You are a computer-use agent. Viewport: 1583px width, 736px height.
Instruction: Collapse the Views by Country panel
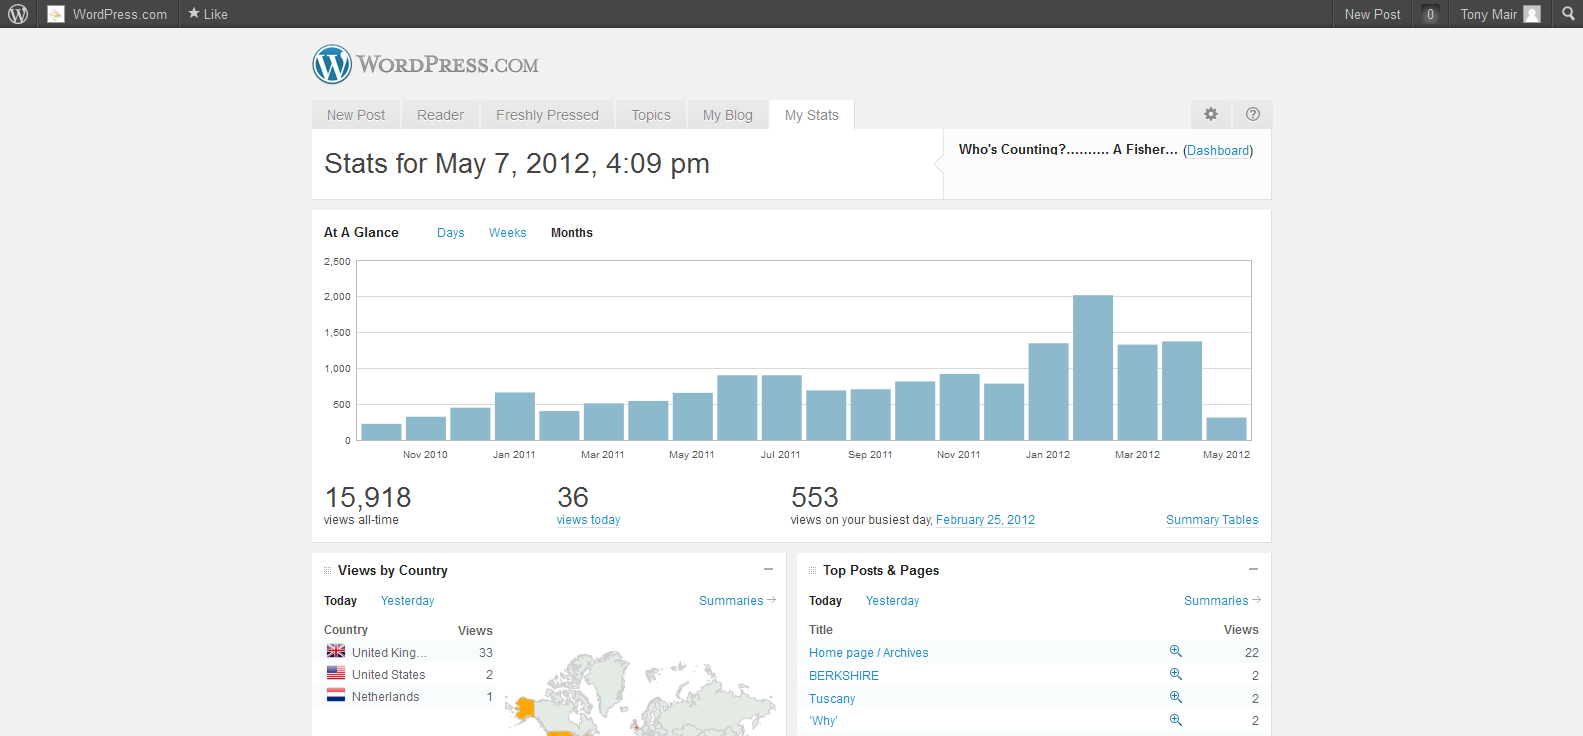(x=768, y=569)
